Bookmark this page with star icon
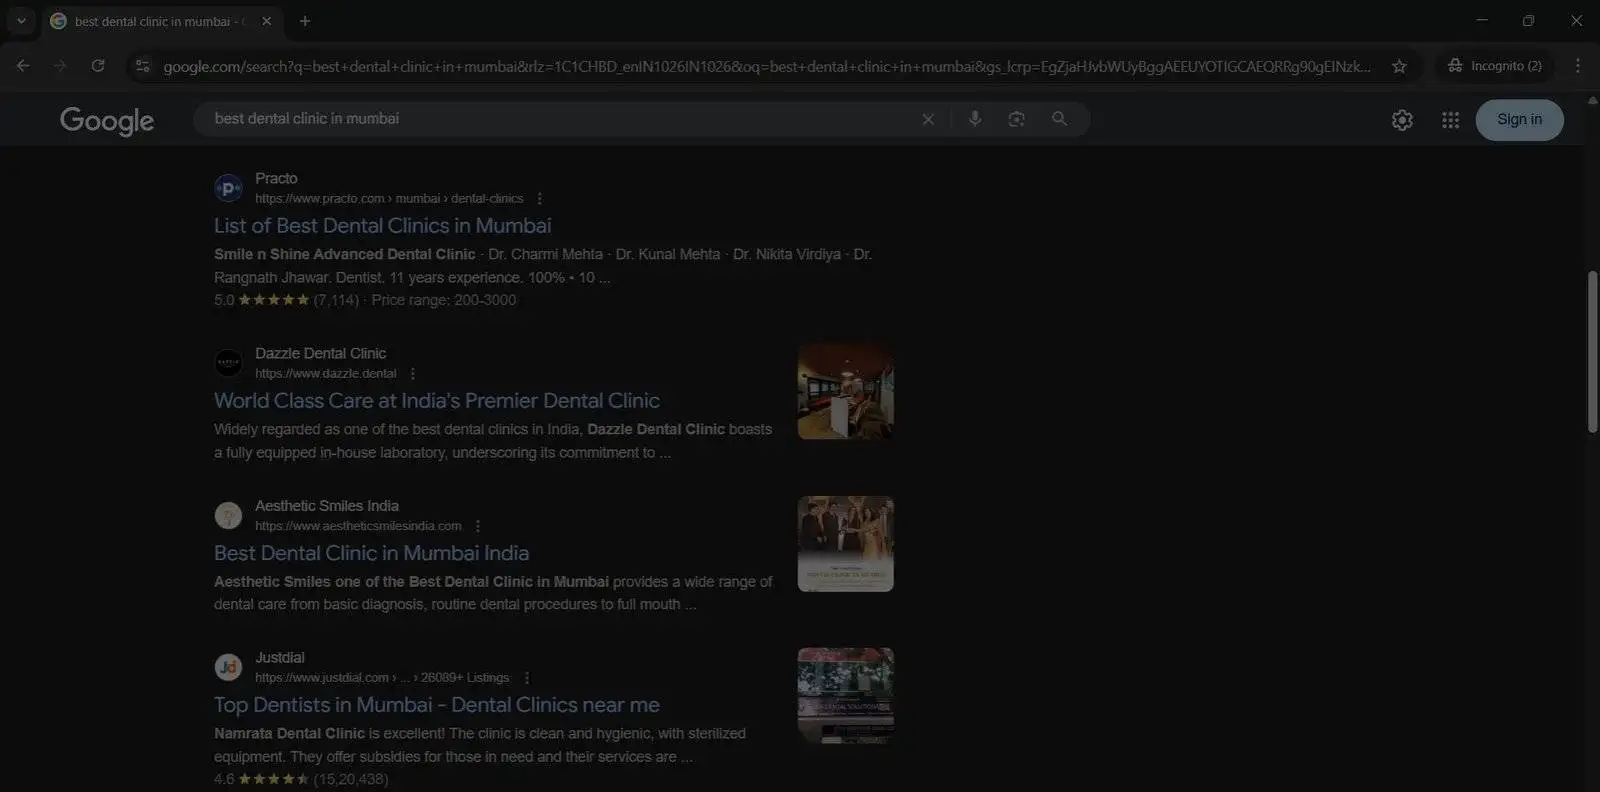 coord(1399,66)
